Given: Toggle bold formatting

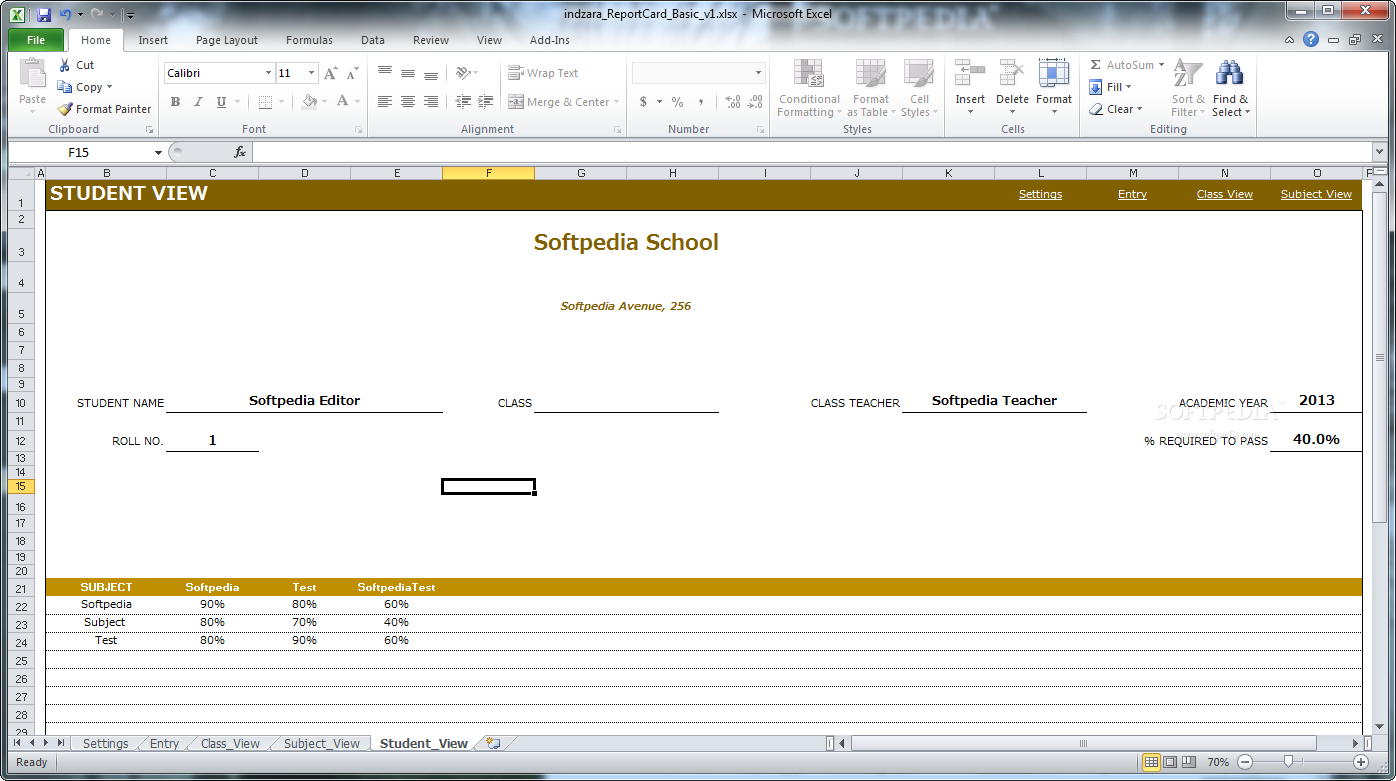Looking at the screenshot, I should (175, 102).
